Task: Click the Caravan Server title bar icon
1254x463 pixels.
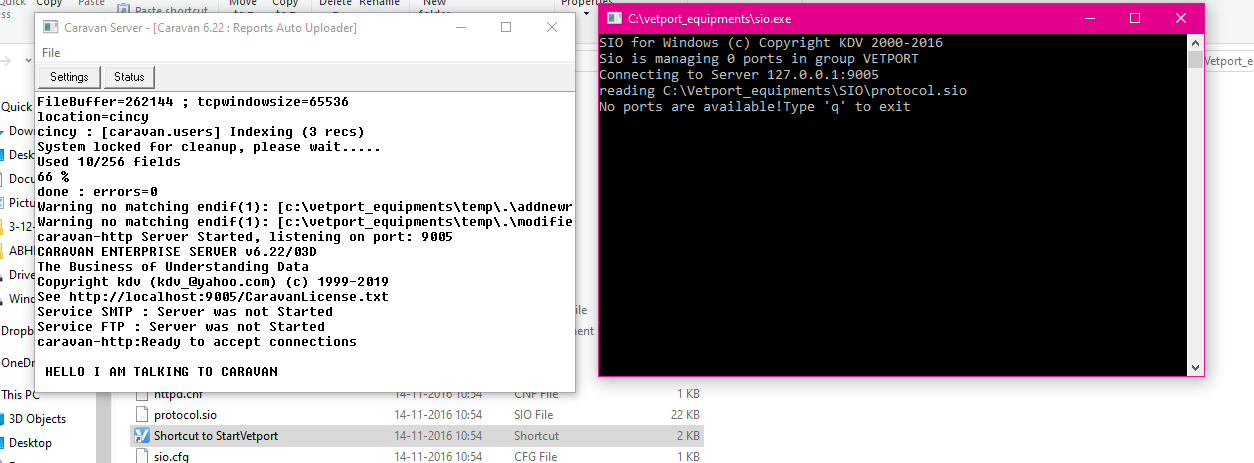Action: 50,28
